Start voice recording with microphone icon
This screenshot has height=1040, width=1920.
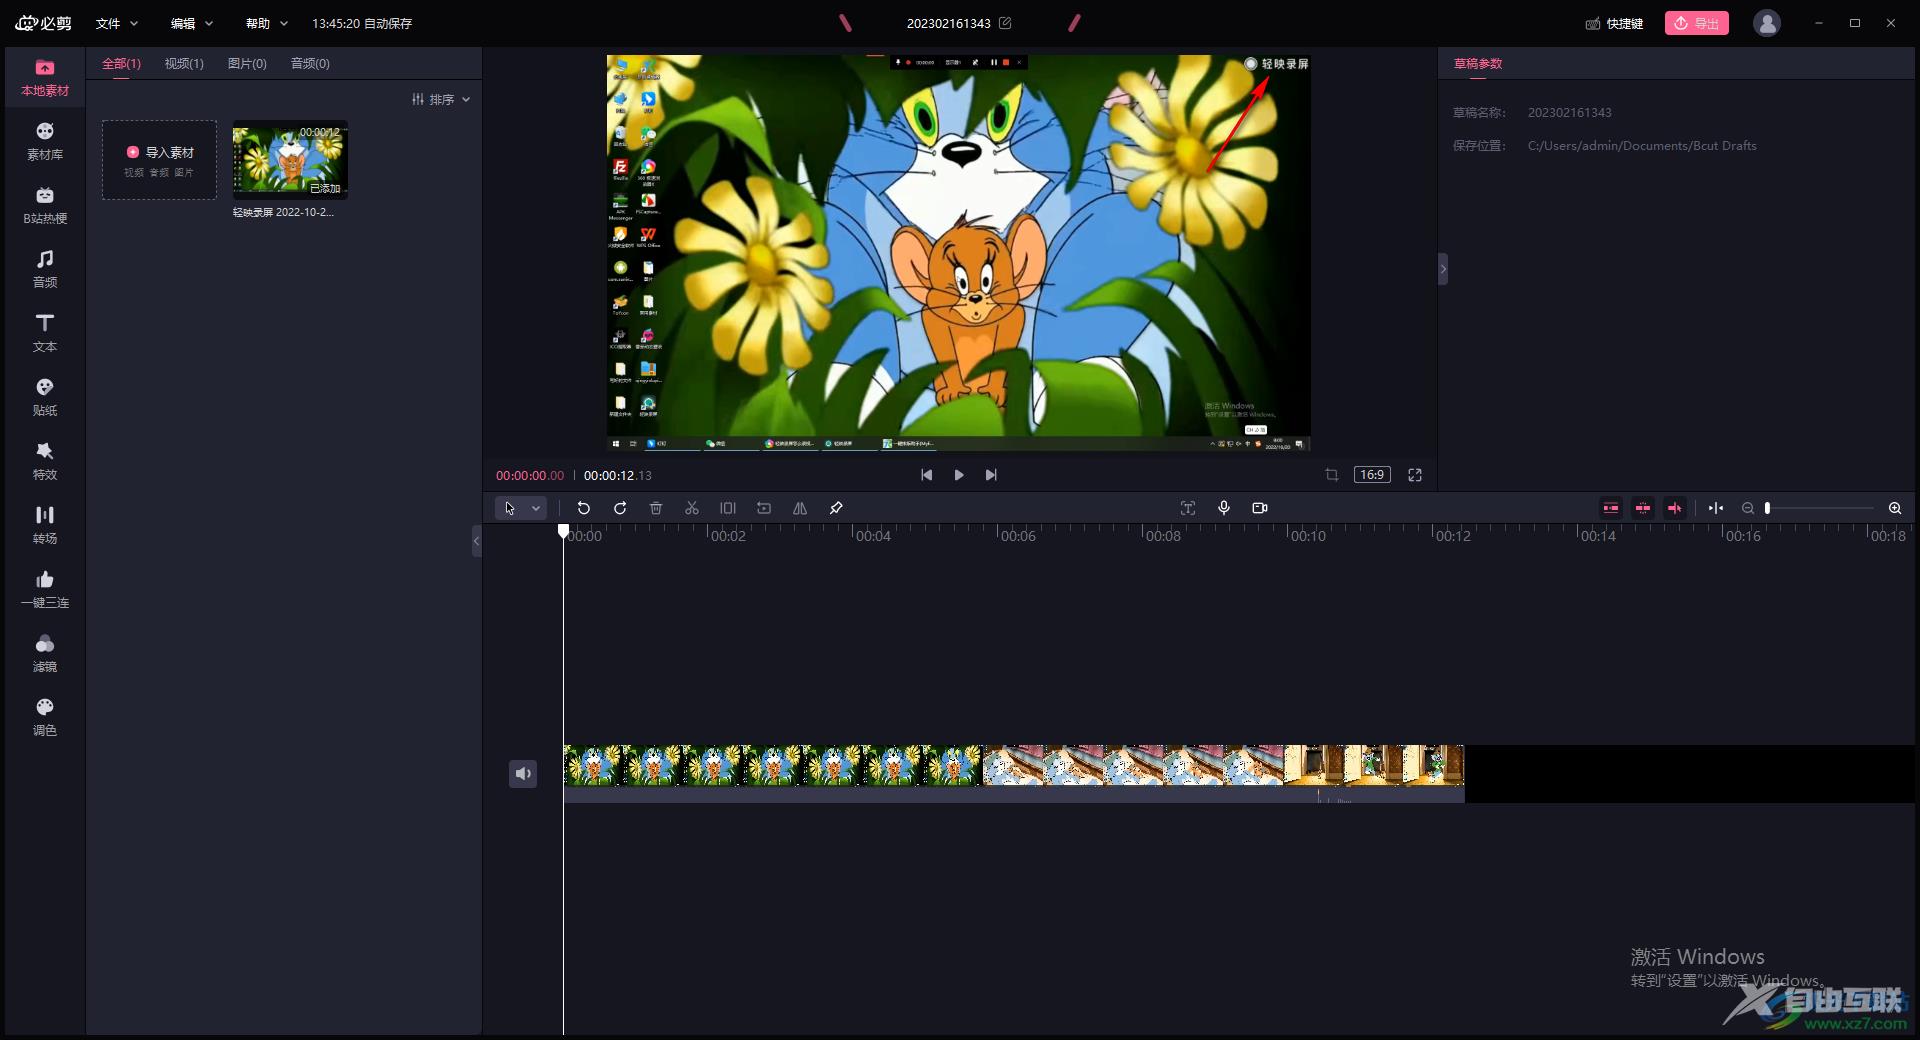1224,508
